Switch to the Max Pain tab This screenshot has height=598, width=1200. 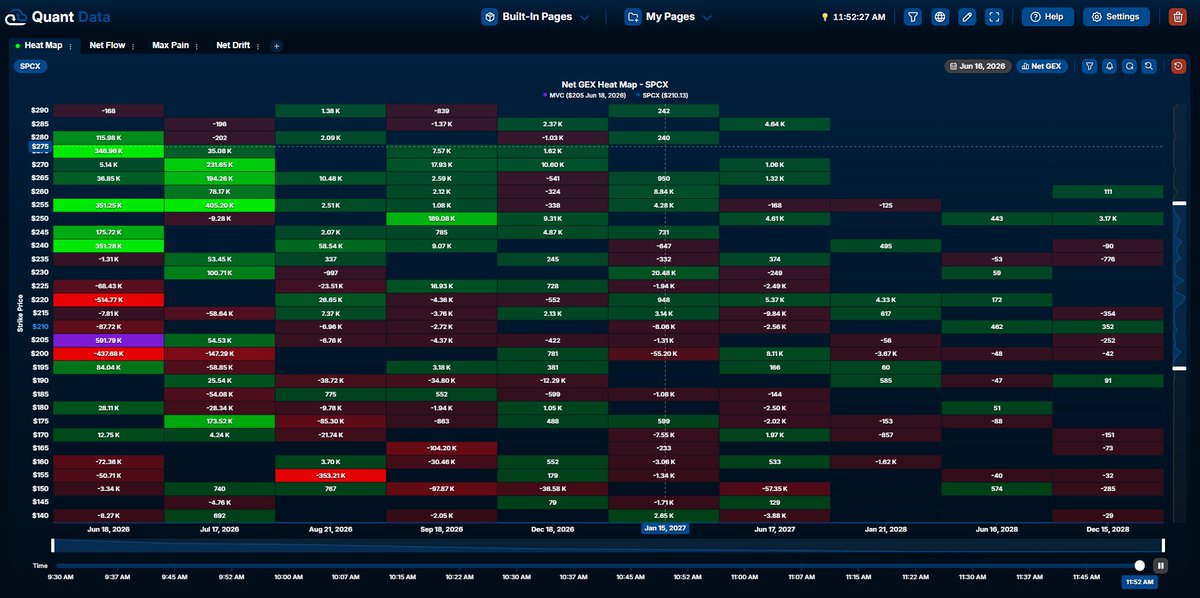171,46
